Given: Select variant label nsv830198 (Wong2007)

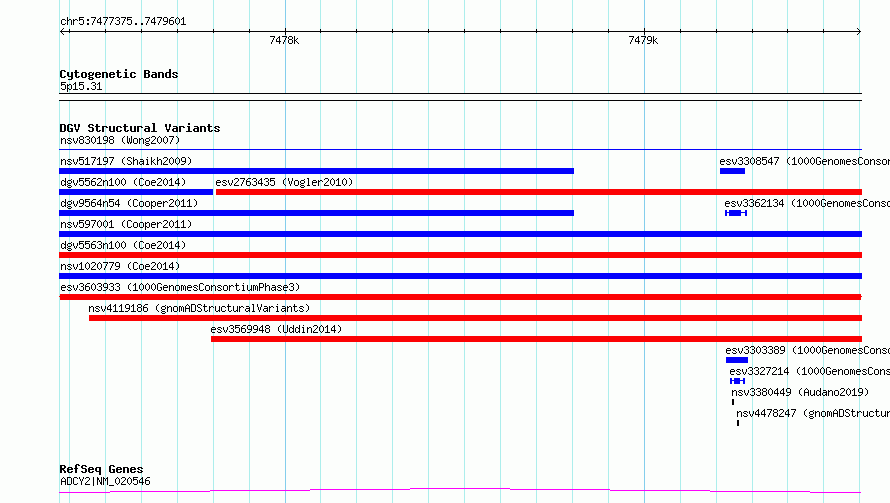Looking at the screenshot, I should click(120, 140).
